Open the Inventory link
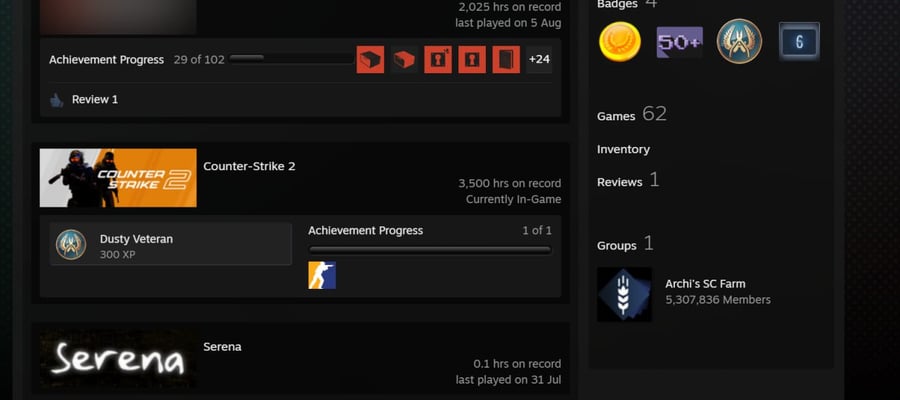 623,149
